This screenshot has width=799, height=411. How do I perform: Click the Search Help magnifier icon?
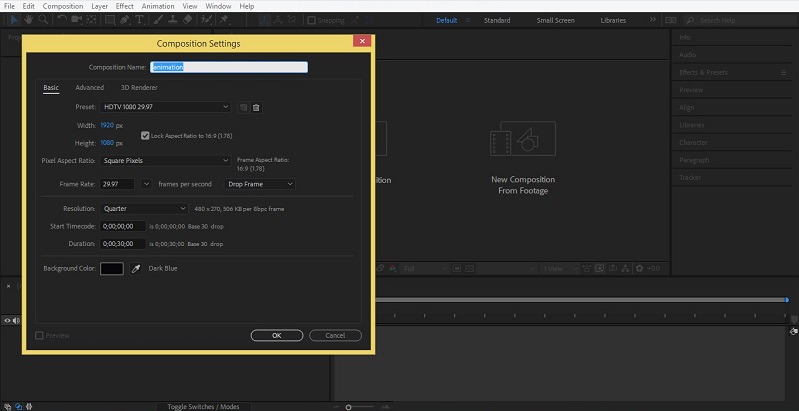690,20
